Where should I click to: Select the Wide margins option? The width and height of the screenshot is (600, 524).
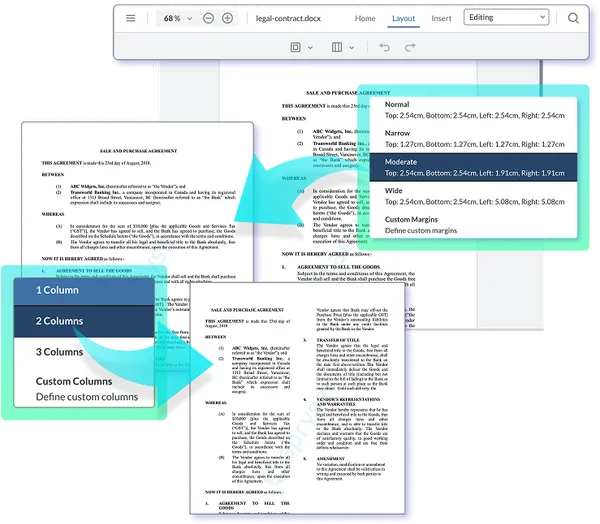coord(473,196)
